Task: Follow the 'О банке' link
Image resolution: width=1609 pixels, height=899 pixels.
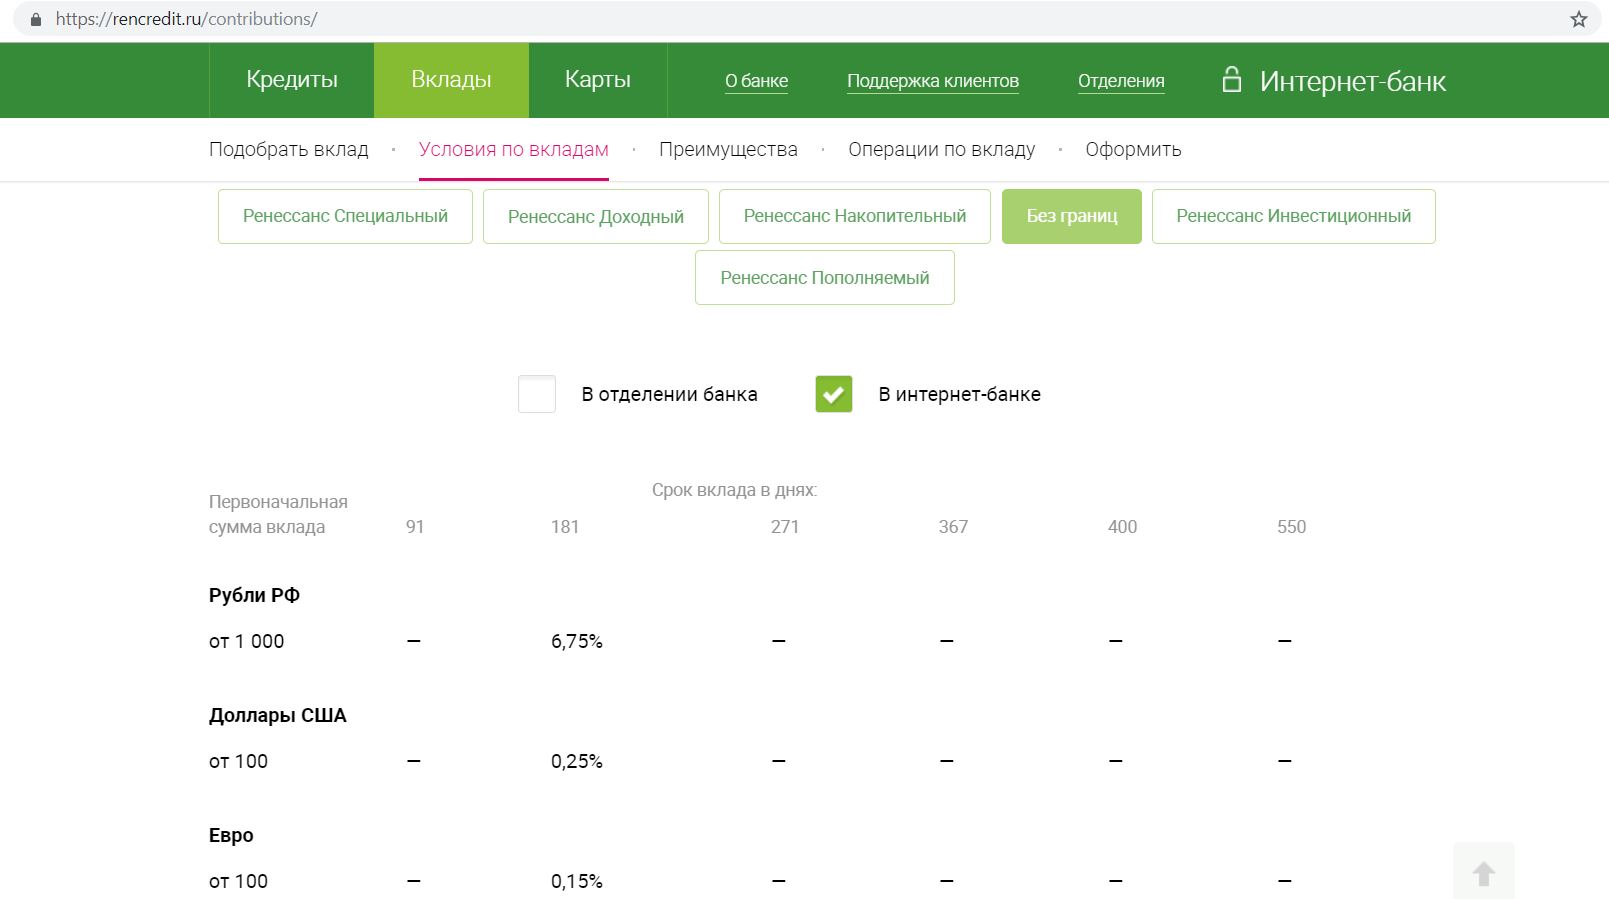Action: point(757,81)
